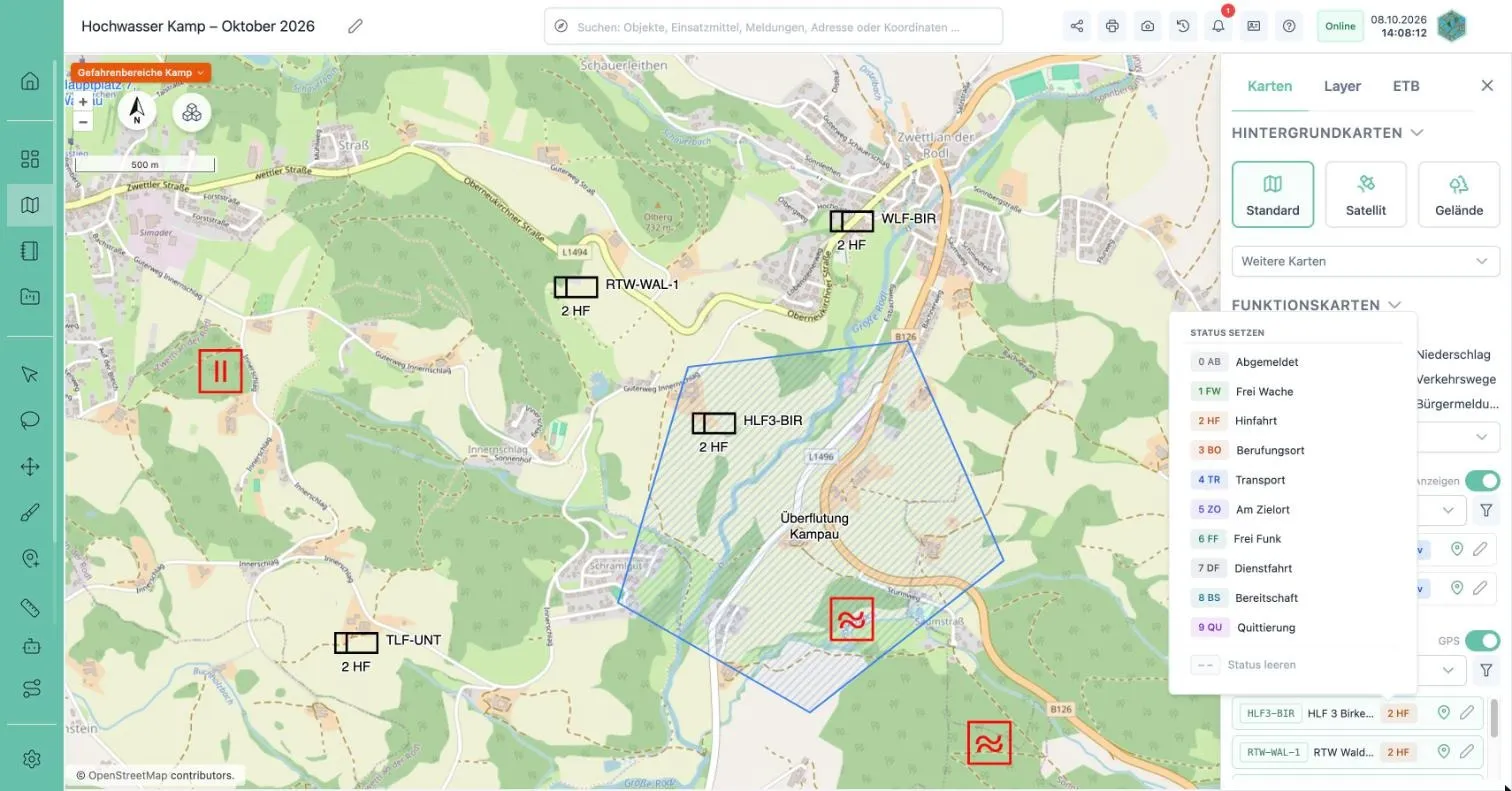Open settings gear in left sidebar
Screen dimensions: 1512x791
(x=30, y=759)
